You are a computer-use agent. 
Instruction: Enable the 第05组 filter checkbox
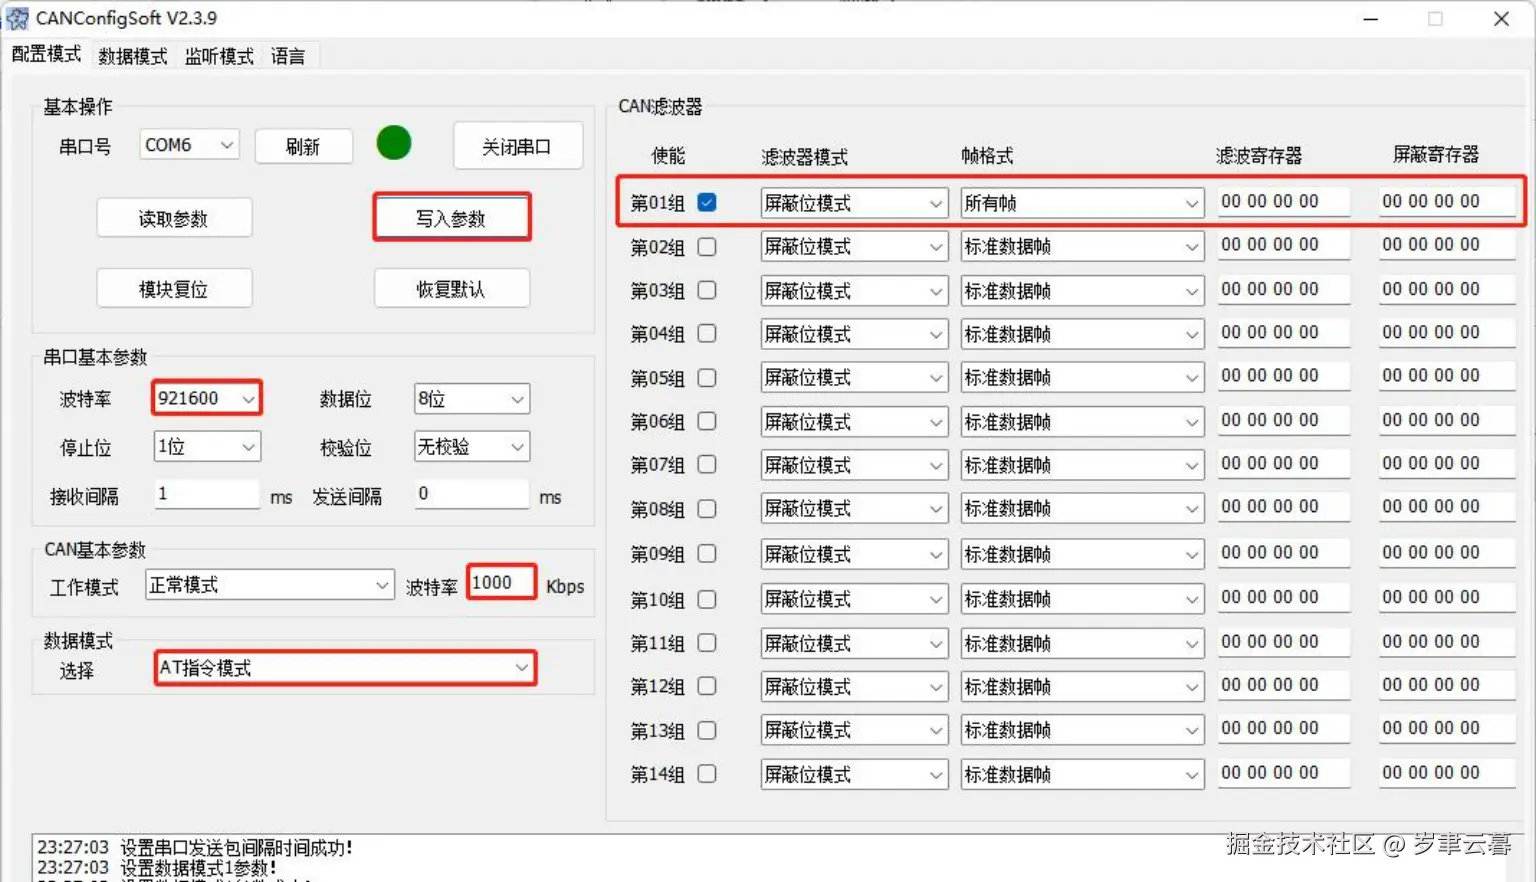[707, 377]
